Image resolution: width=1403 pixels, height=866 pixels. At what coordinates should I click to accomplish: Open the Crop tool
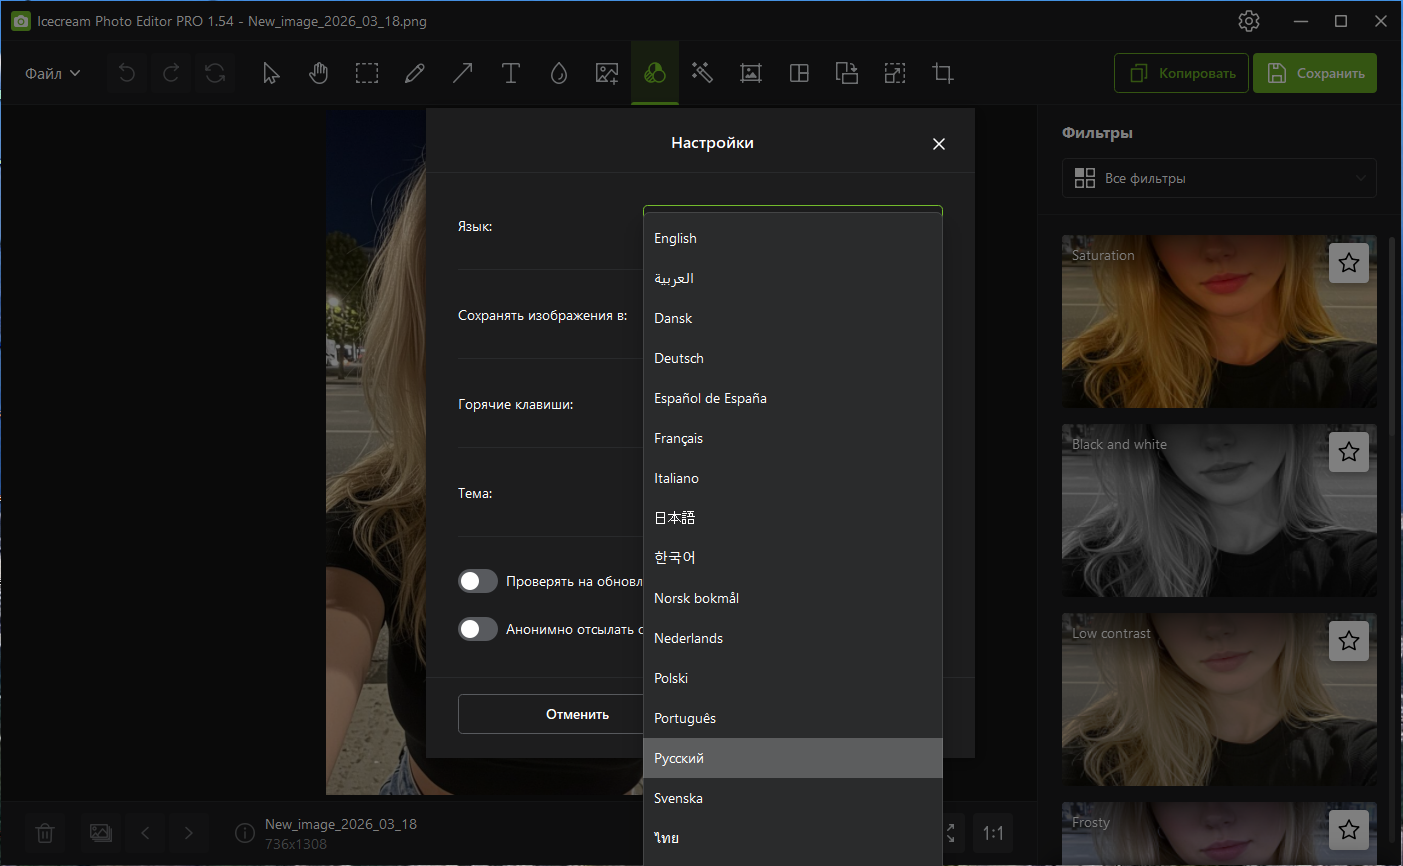[x=942, y=73]
